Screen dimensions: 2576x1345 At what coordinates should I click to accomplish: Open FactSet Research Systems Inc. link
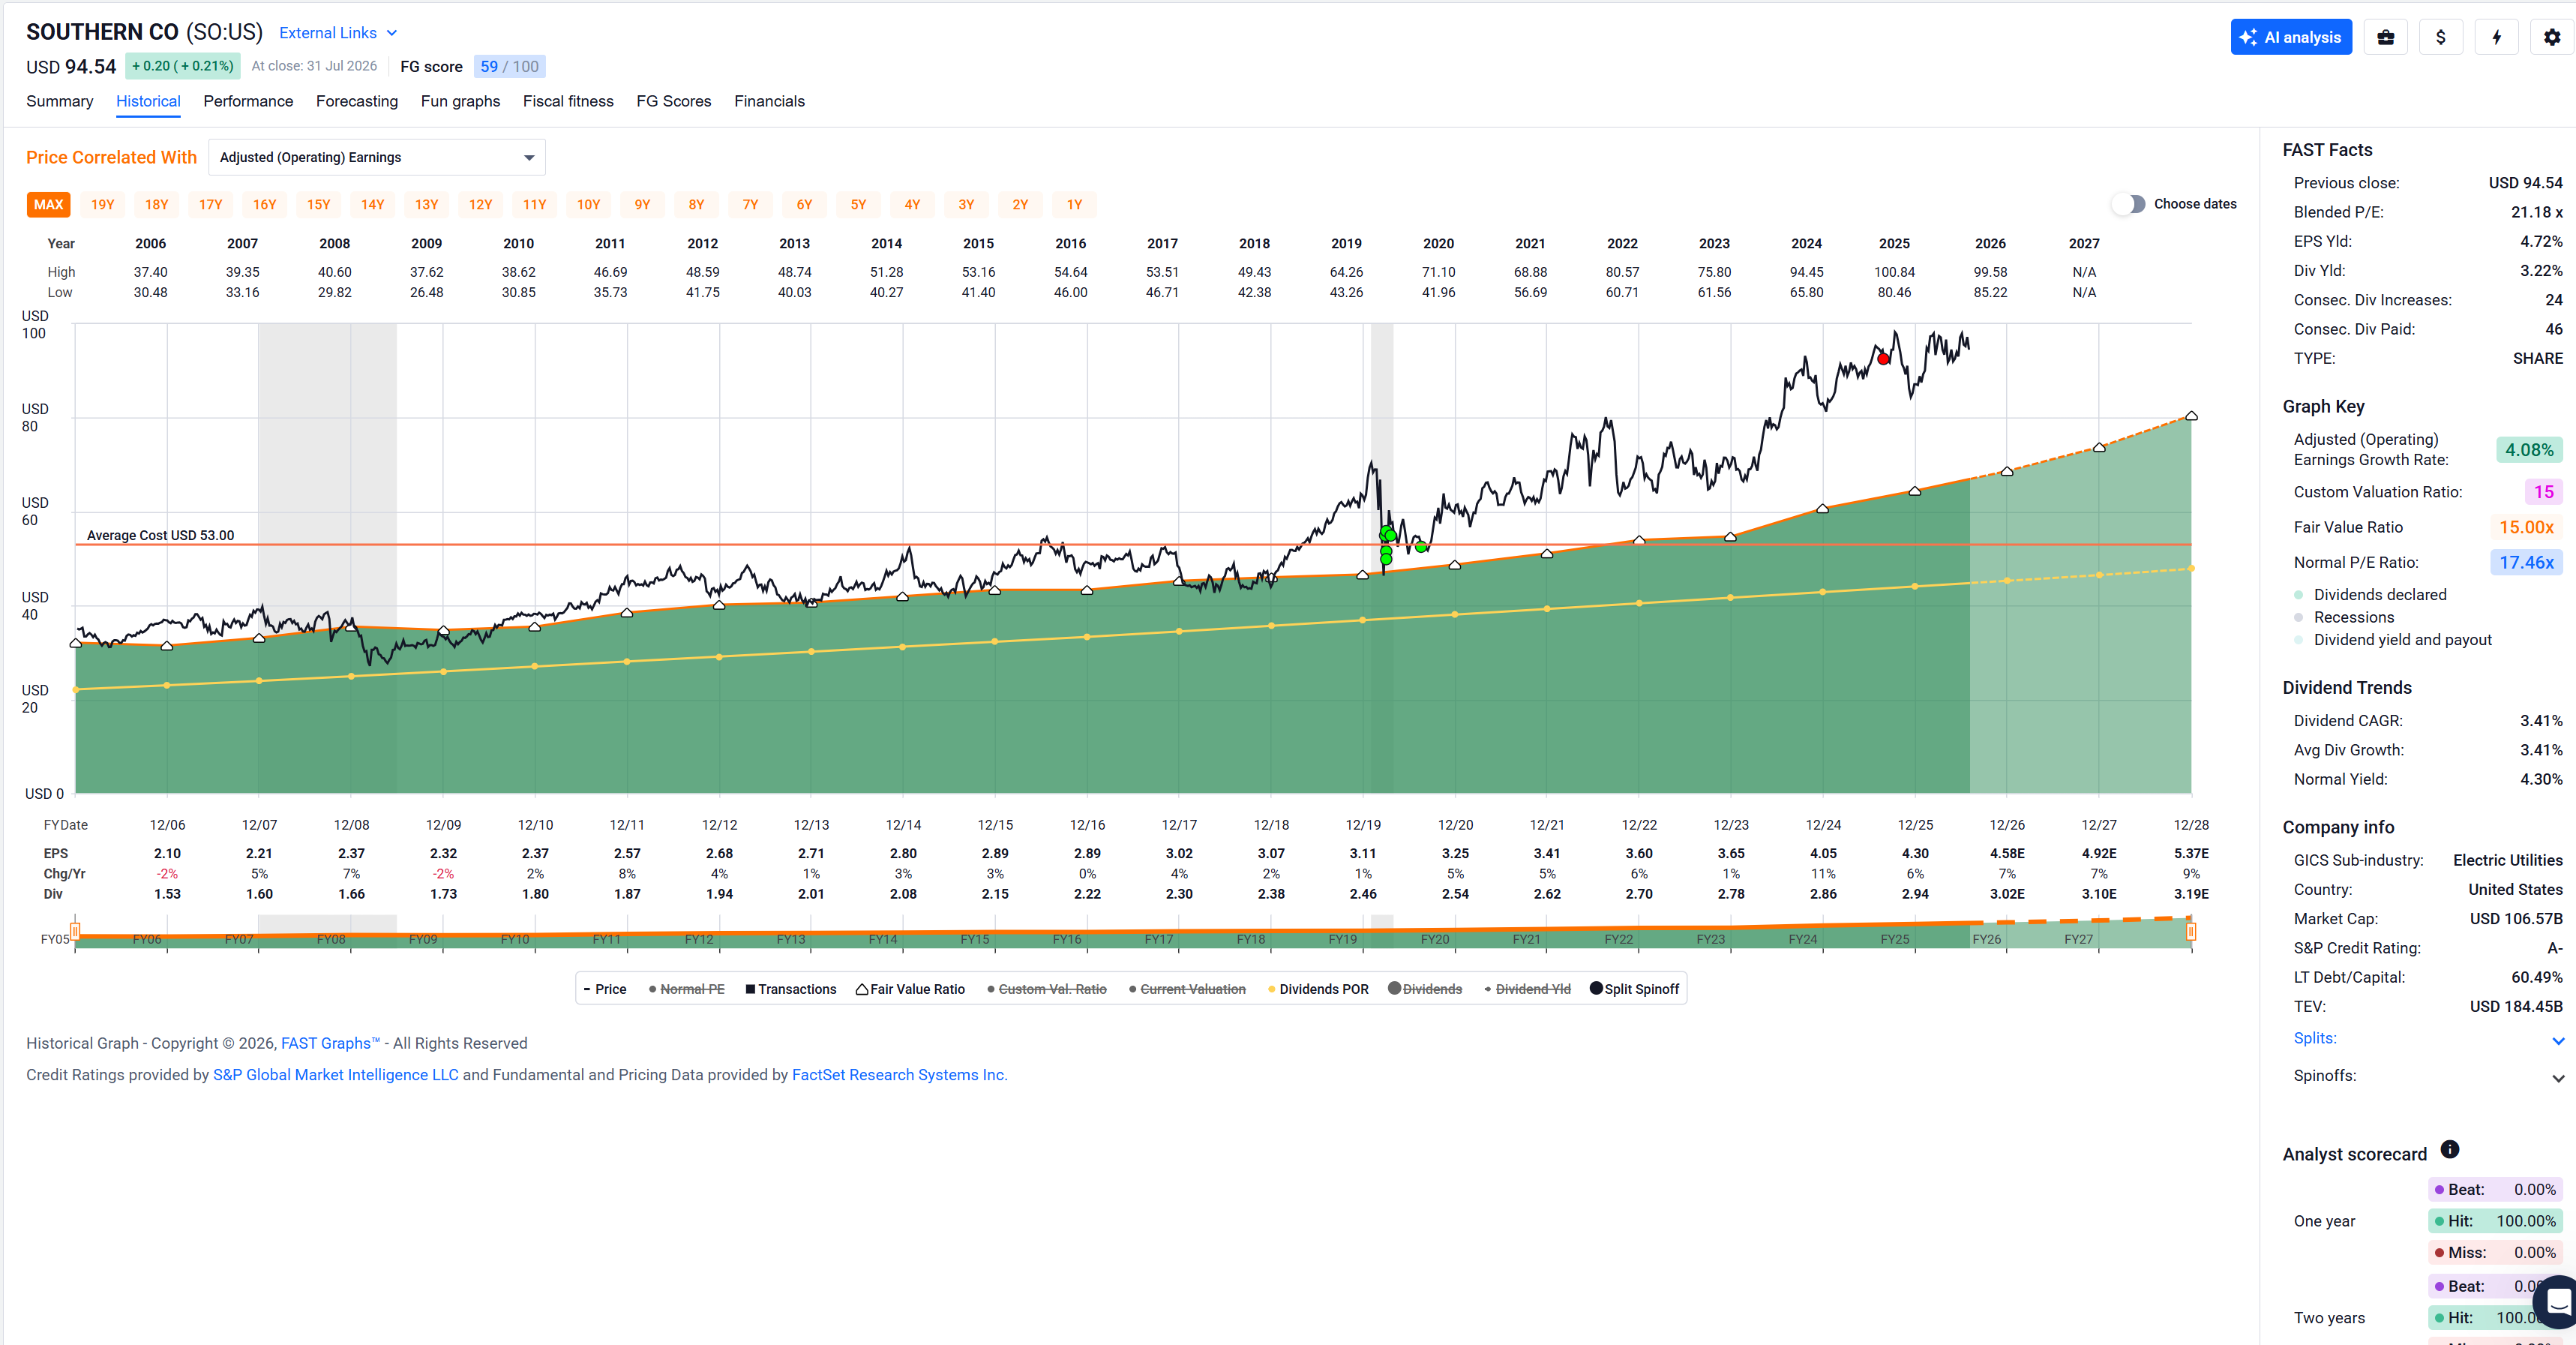tap(900, 1075)
